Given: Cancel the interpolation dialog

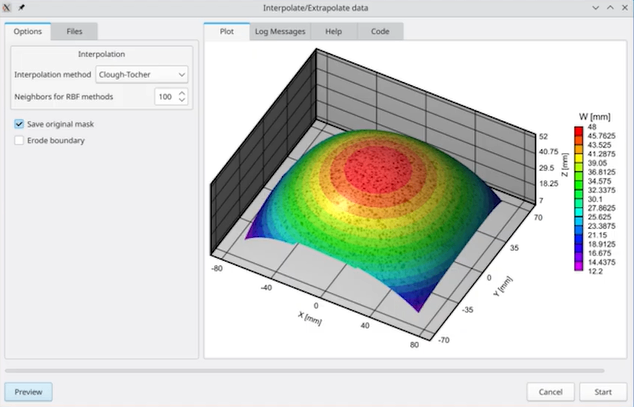Looking at the screenshot, I should [x=551, y=391].
